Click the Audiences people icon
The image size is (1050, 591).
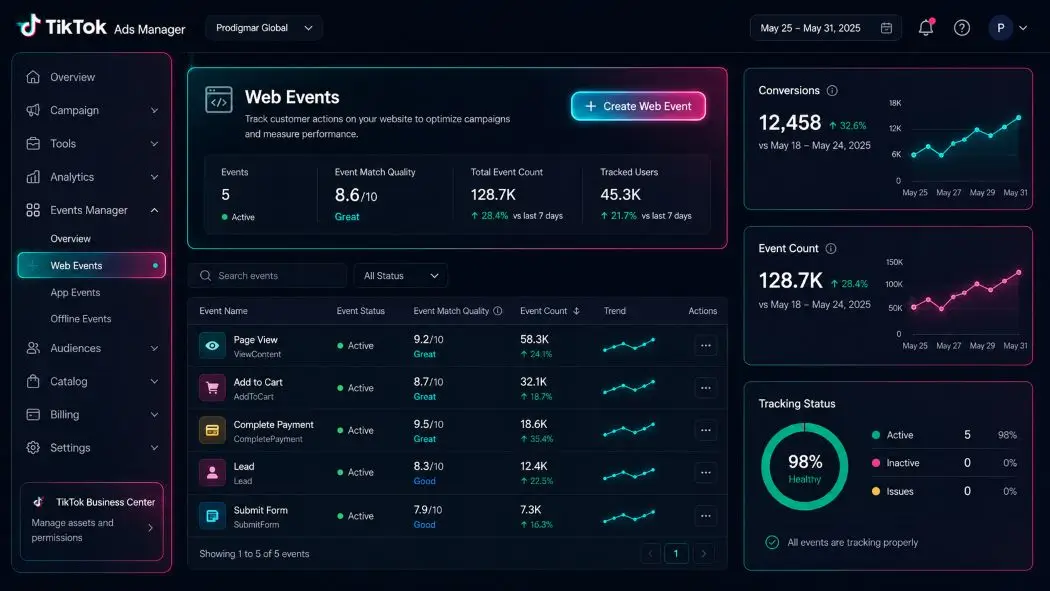(33, 348)
